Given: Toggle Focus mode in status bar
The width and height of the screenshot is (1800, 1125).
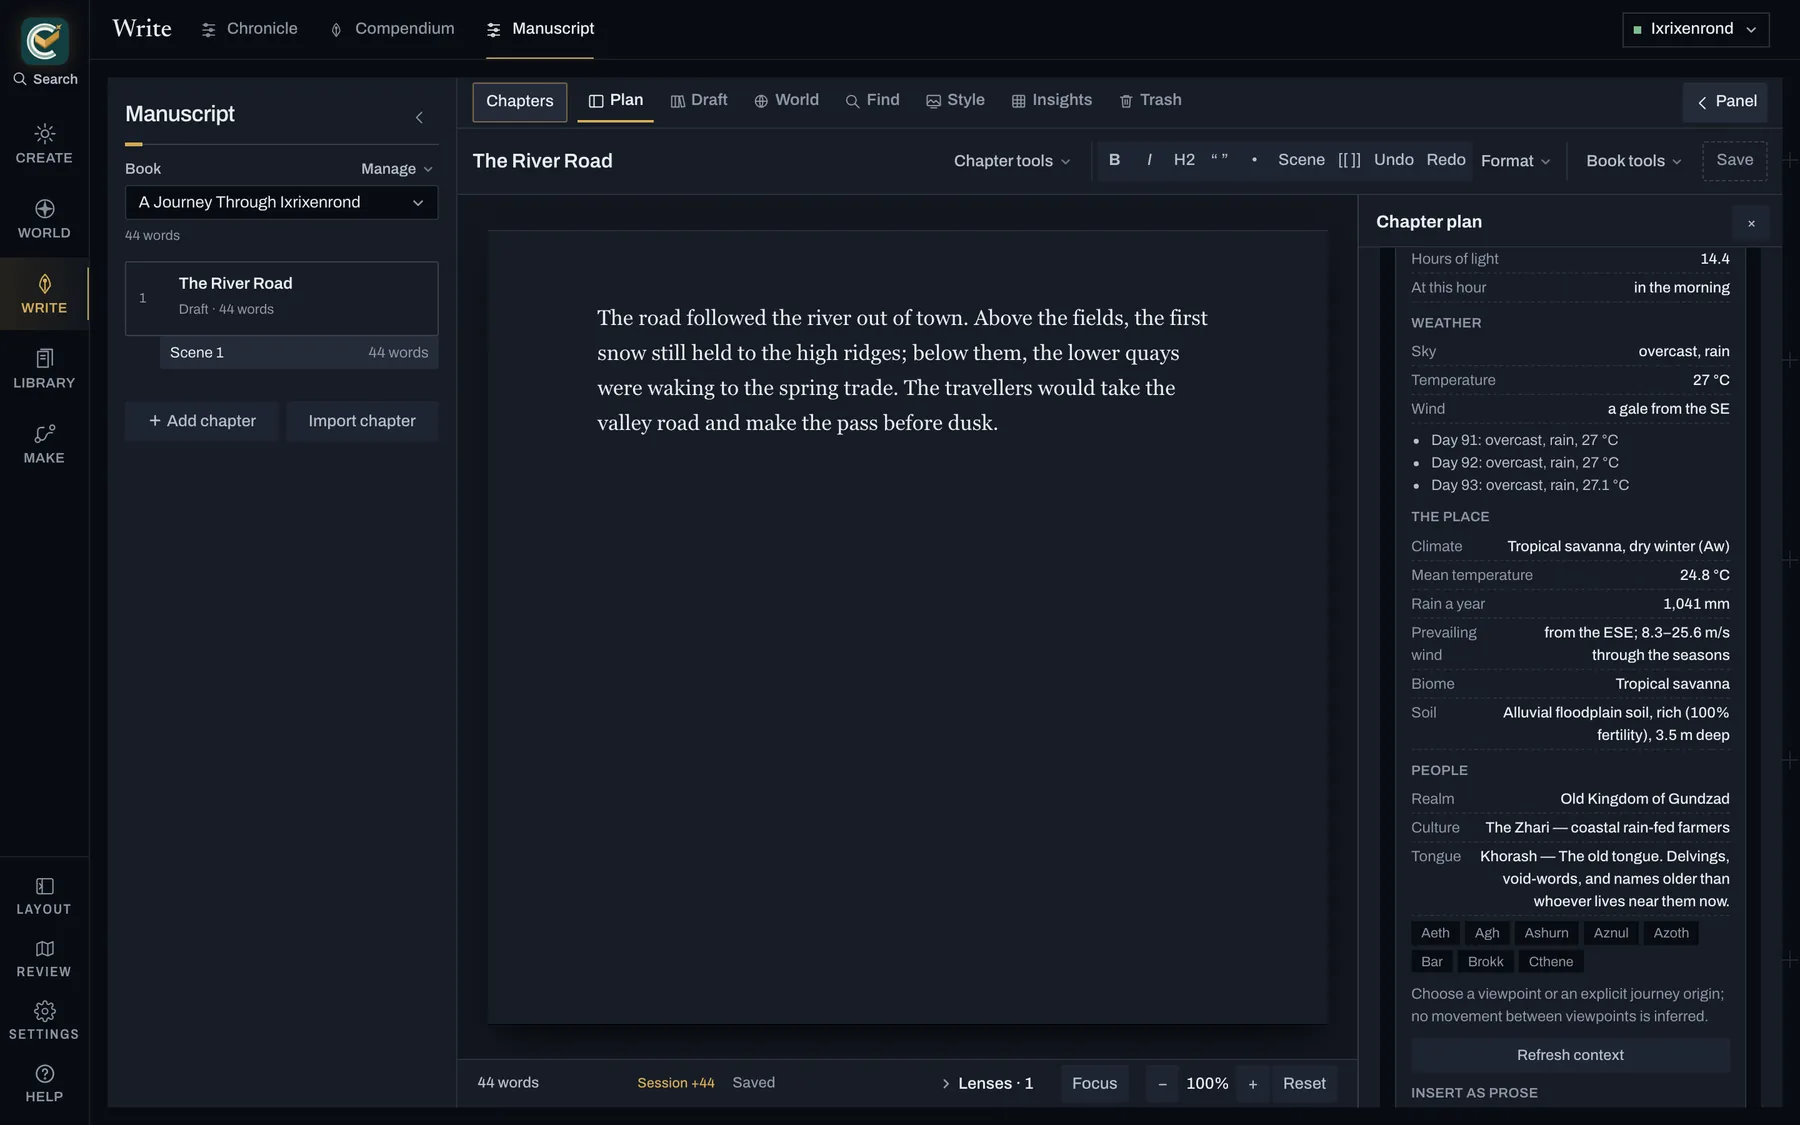Looking at the screenshot, I should (1094, 1083).
